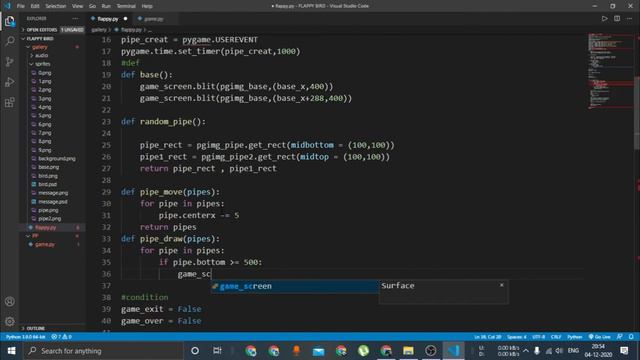Open the Terminal menu

(x=126, y=6)
